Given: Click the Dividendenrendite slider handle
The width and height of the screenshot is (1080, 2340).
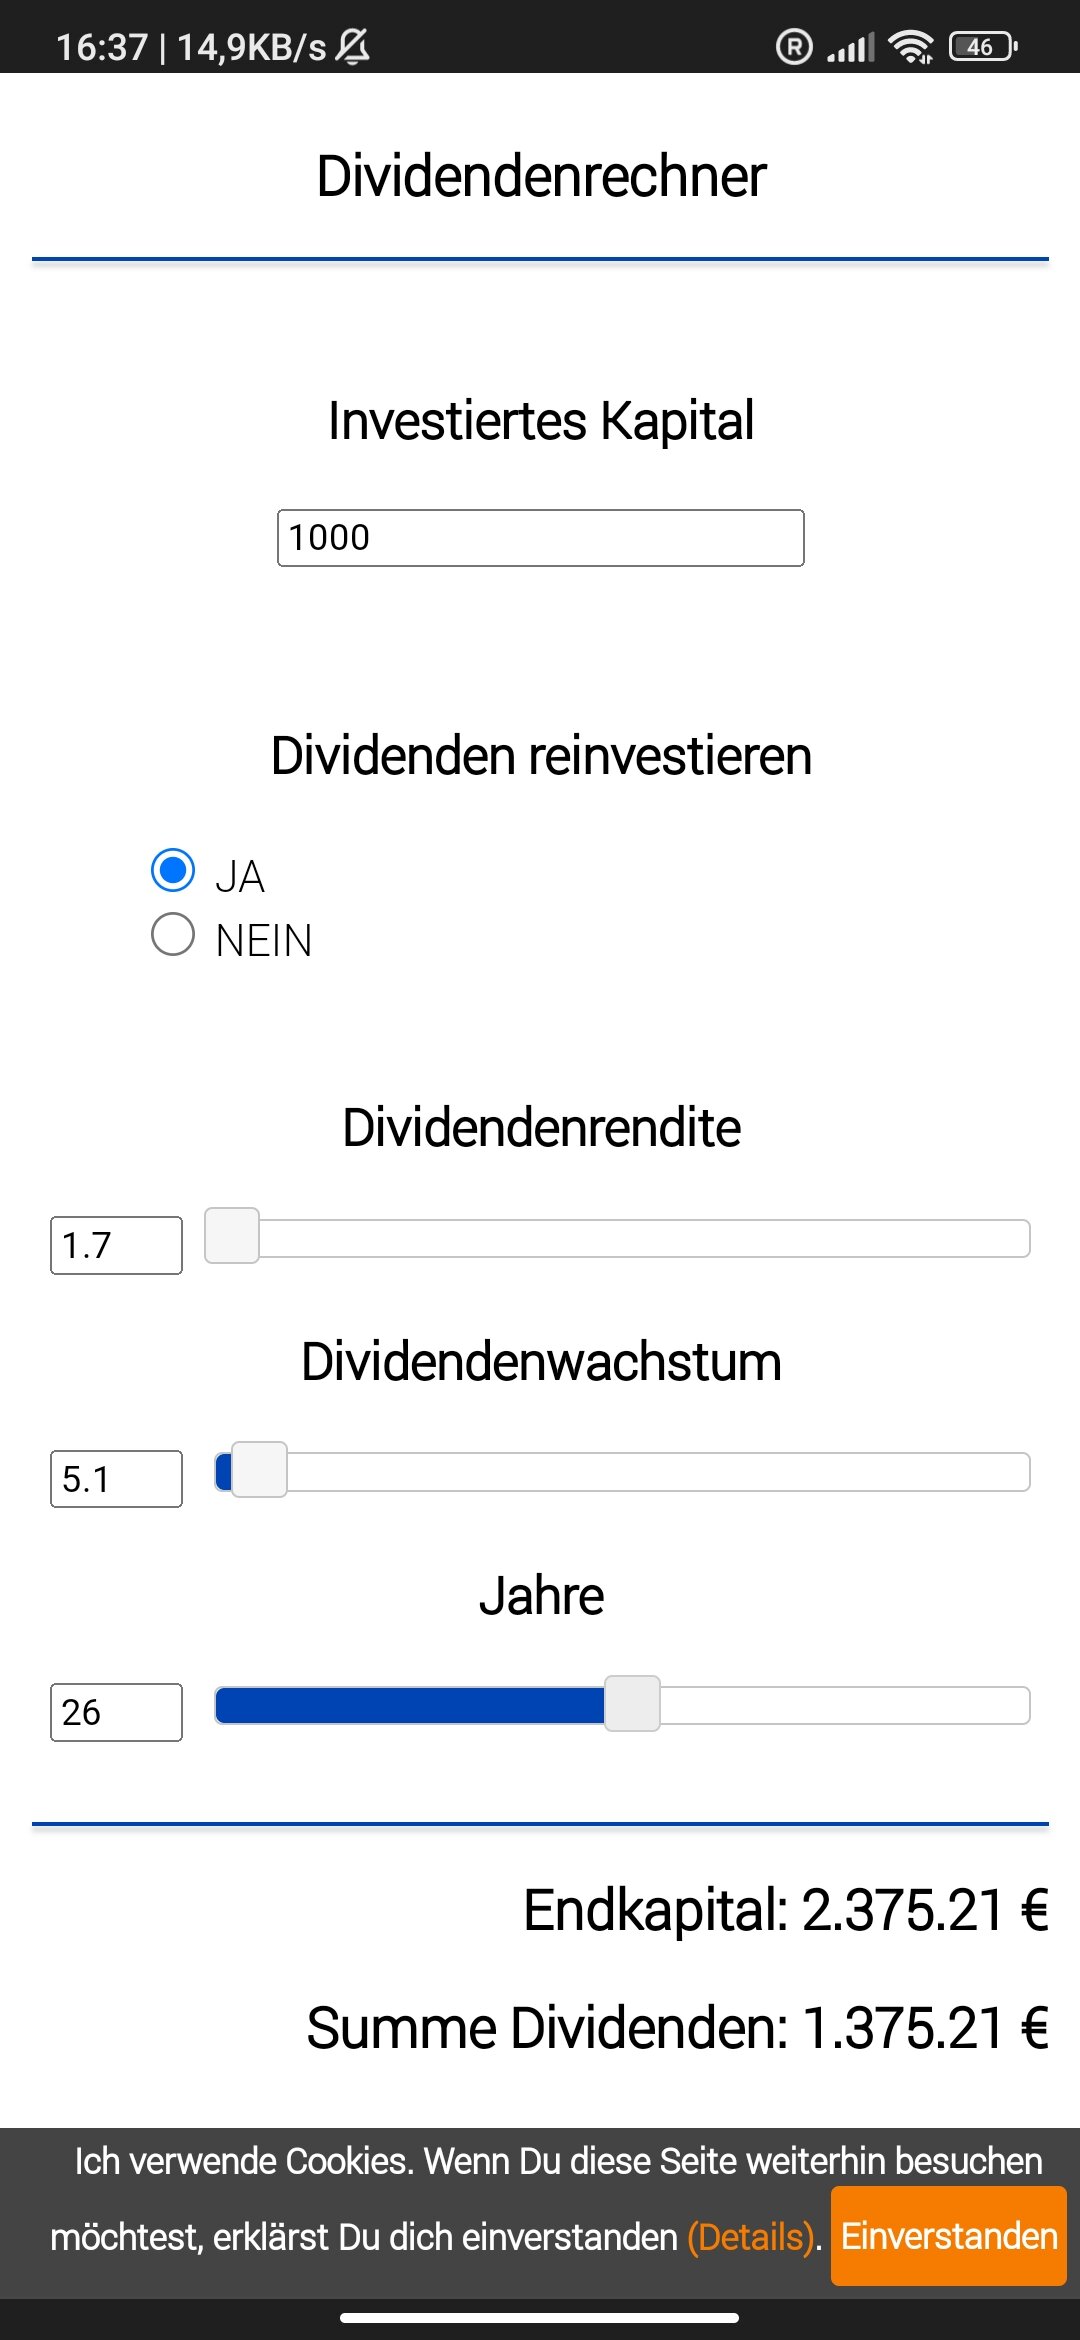Looking at the screenshot, I should 232,1236.
